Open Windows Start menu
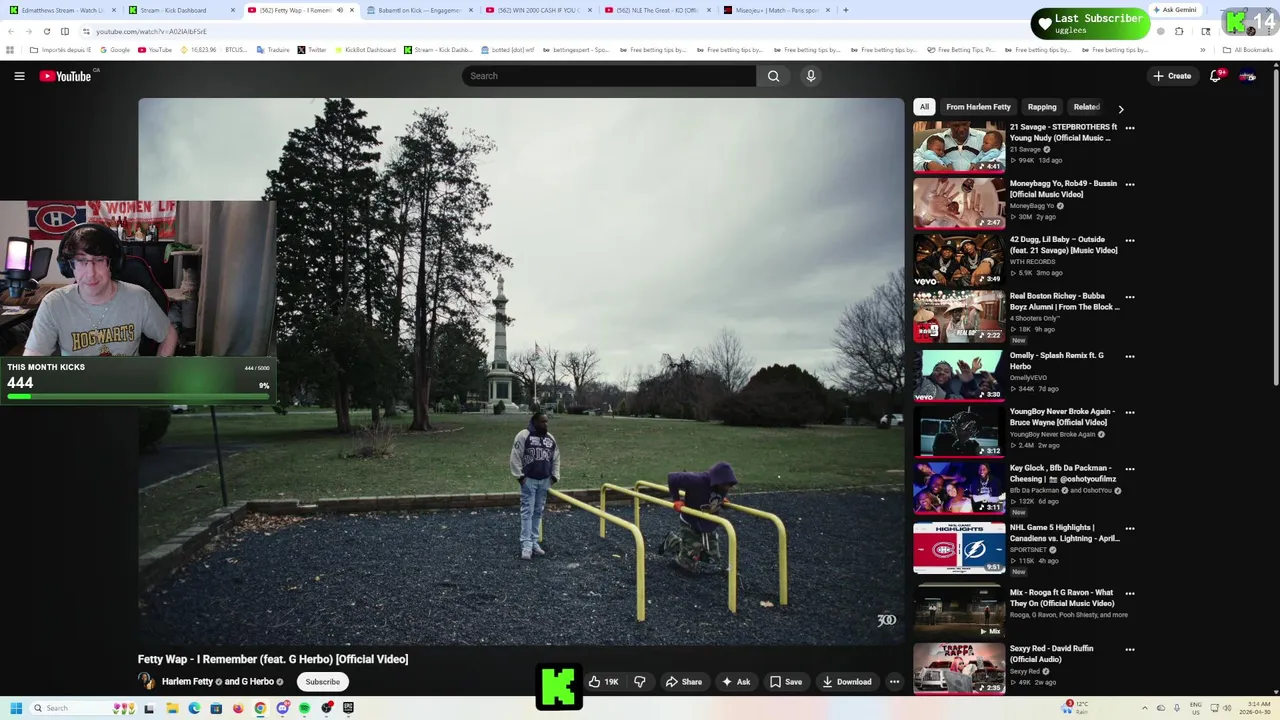This screenshot has height=720, width=1280. tap(15, 708)
